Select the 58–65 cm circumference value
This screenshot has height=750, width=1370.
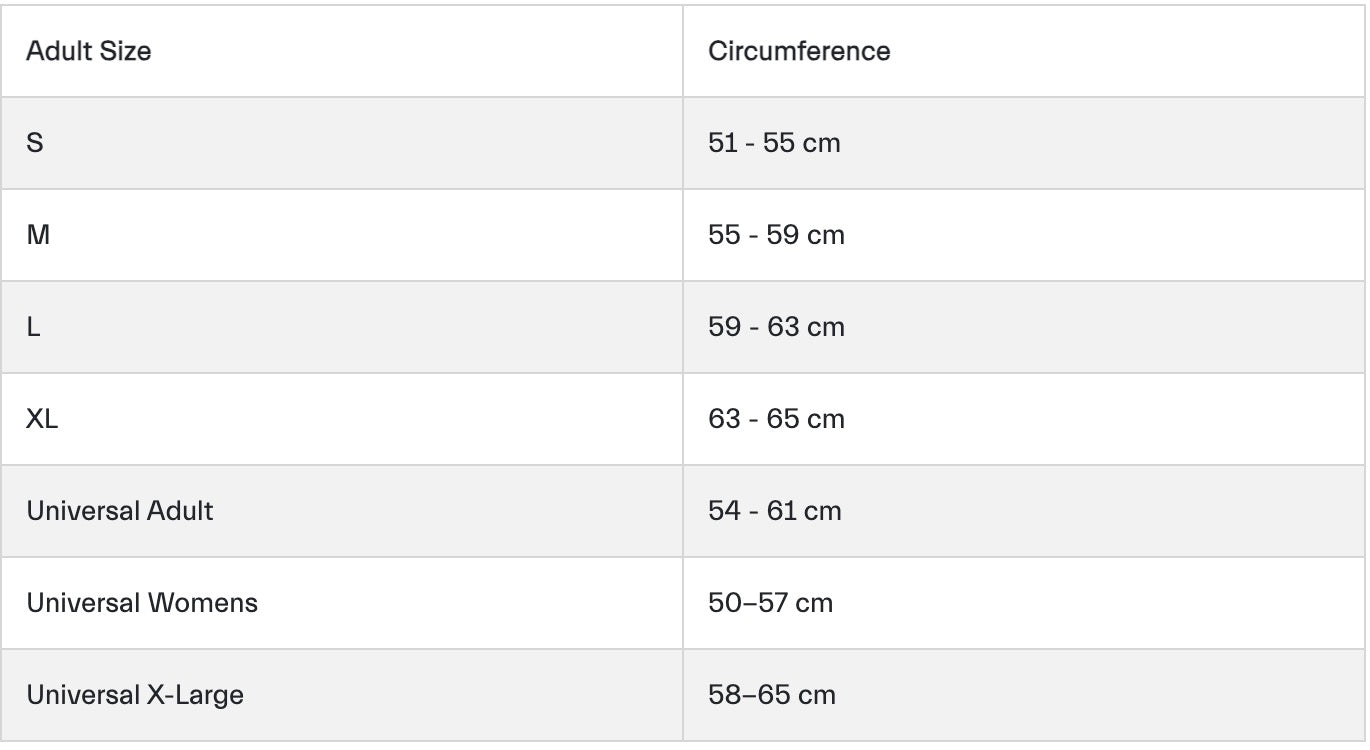[x=771, y=695]
